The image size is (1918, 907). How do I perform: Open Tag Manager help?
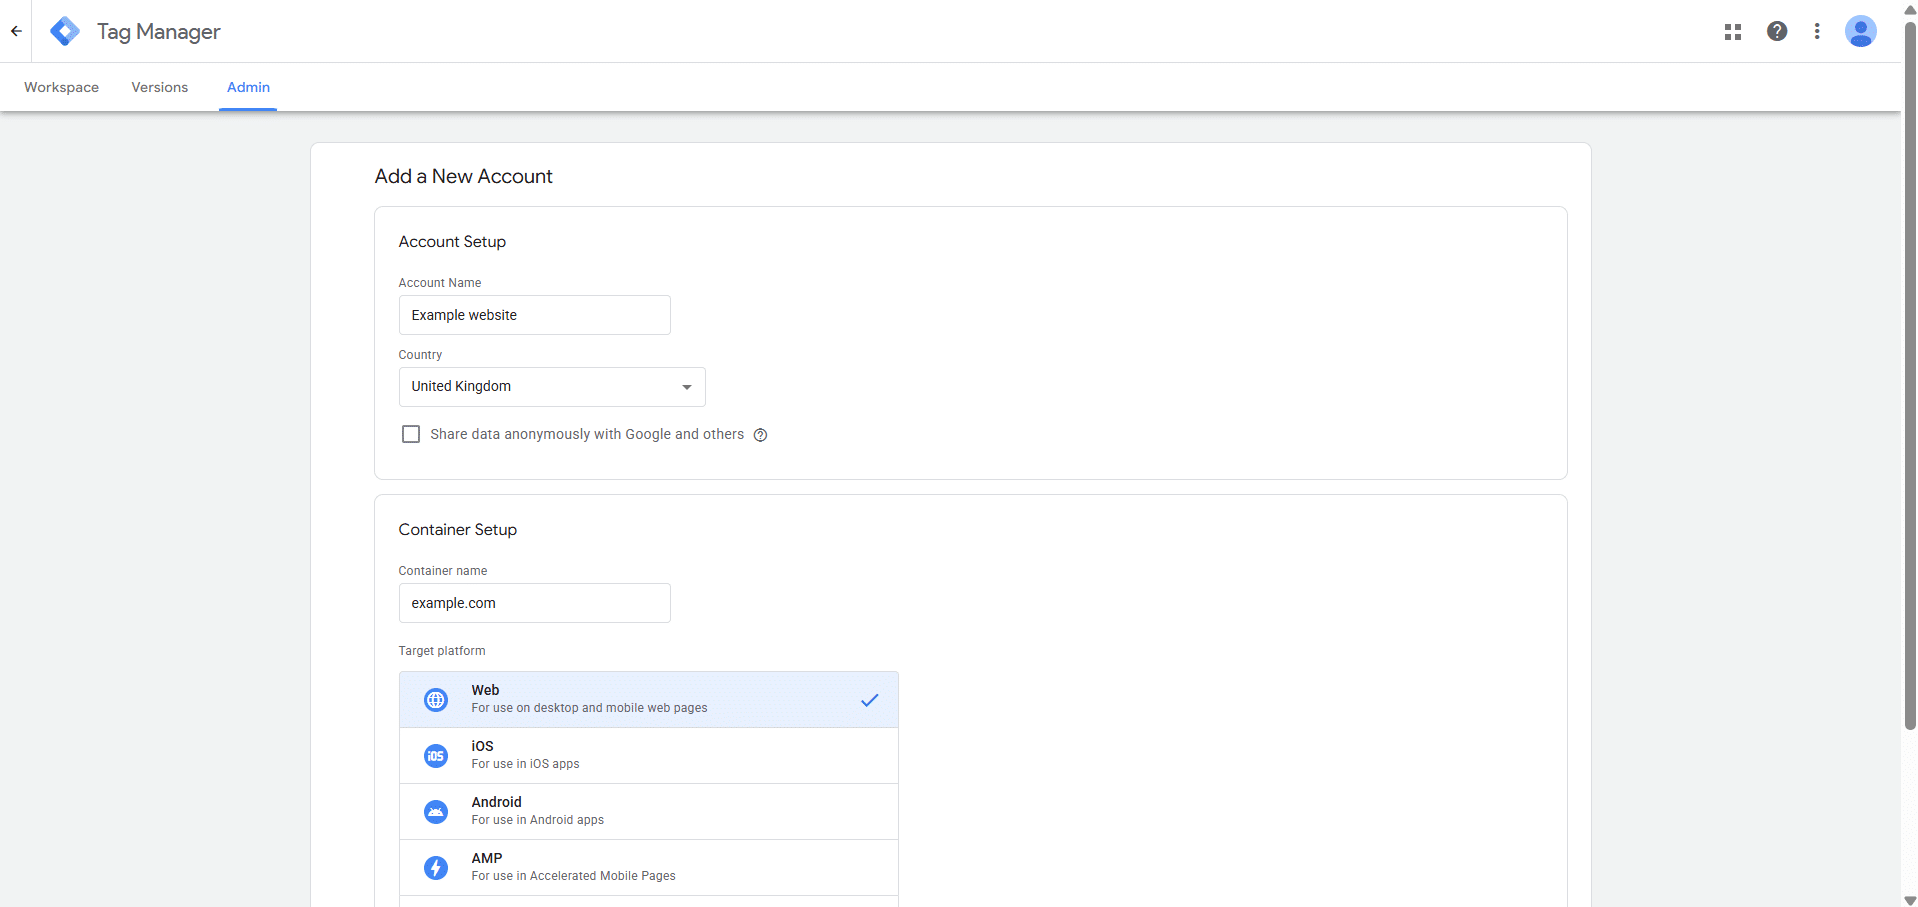[x=1777, y=31]
